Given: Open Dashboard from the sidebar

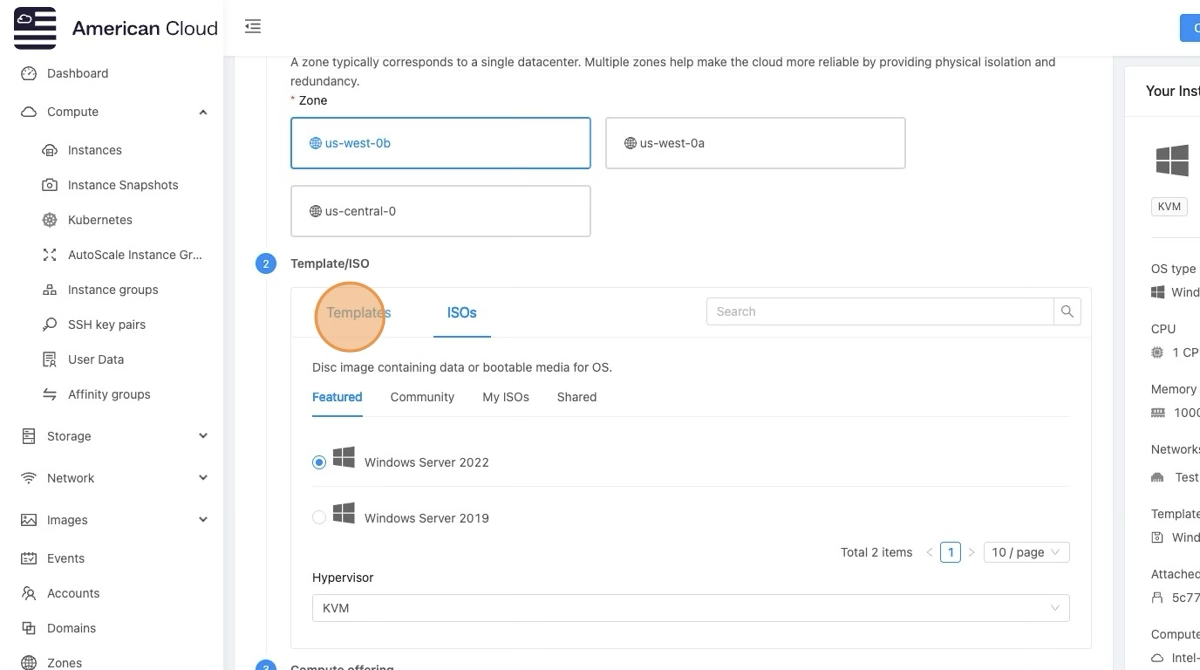Looking at the screenshot, I should tap(77, 73).
